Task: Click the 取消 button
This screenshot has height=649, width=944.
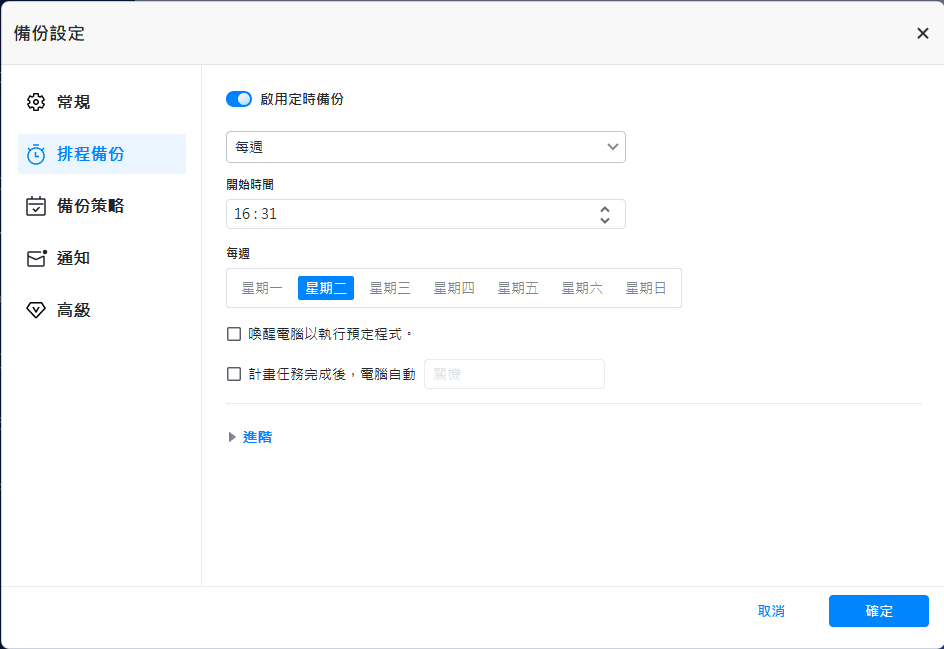Action: (x=771, y=611)
